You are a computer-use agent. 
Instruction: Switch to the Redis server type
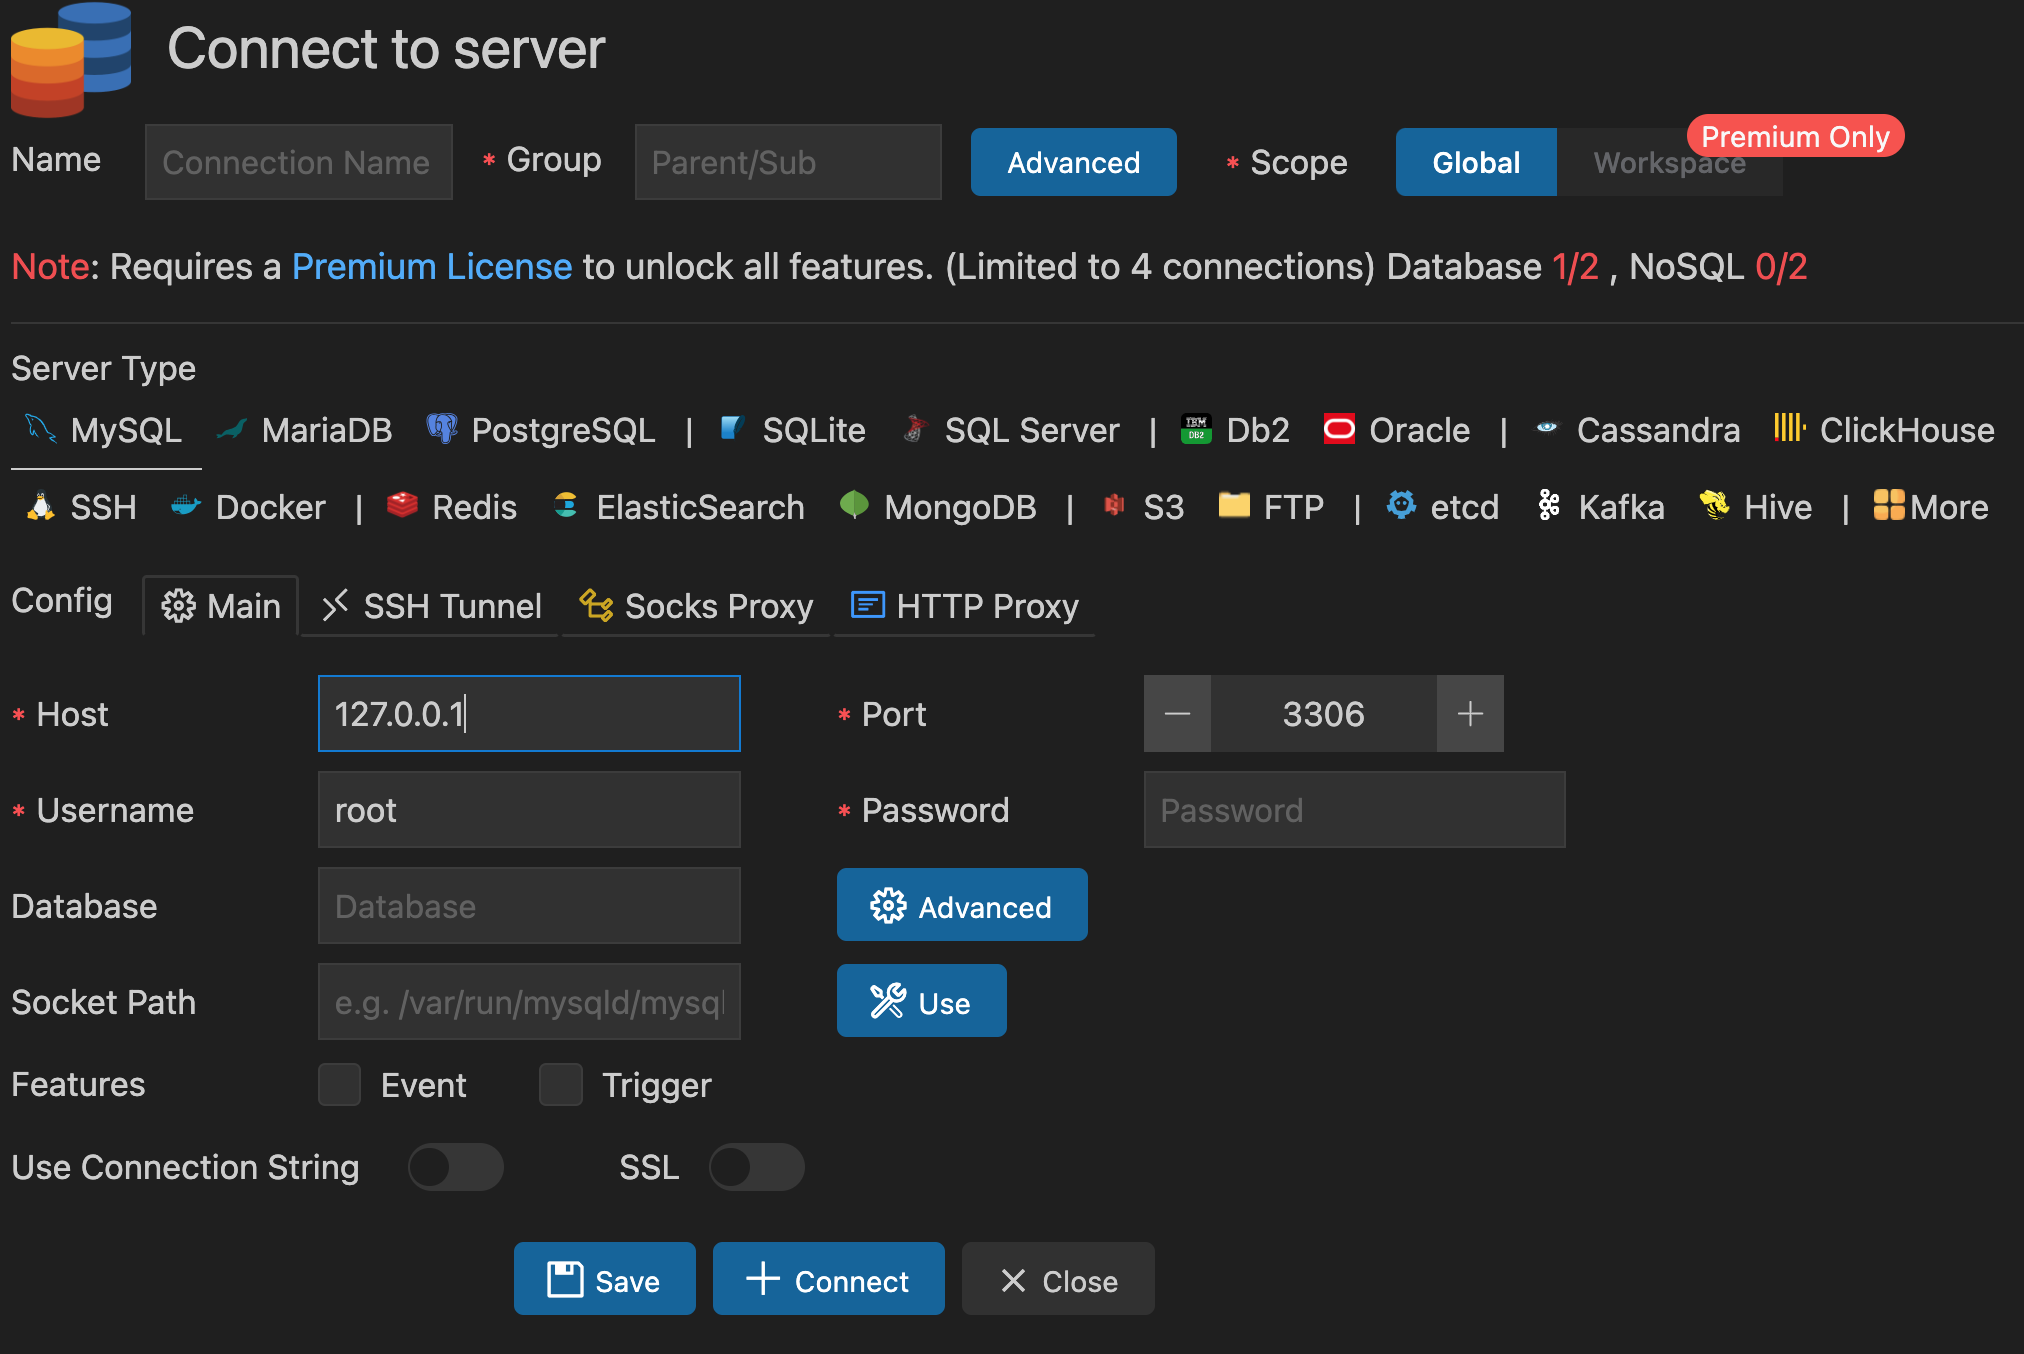tap(472, 507)
